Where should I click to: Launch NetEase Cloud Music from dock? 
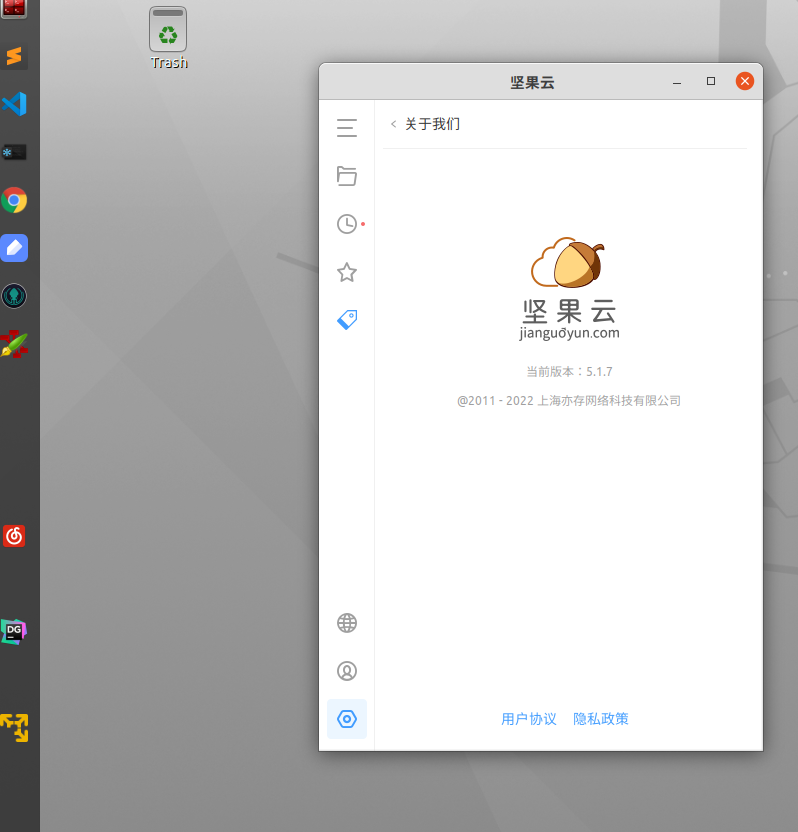pos(14,536)
